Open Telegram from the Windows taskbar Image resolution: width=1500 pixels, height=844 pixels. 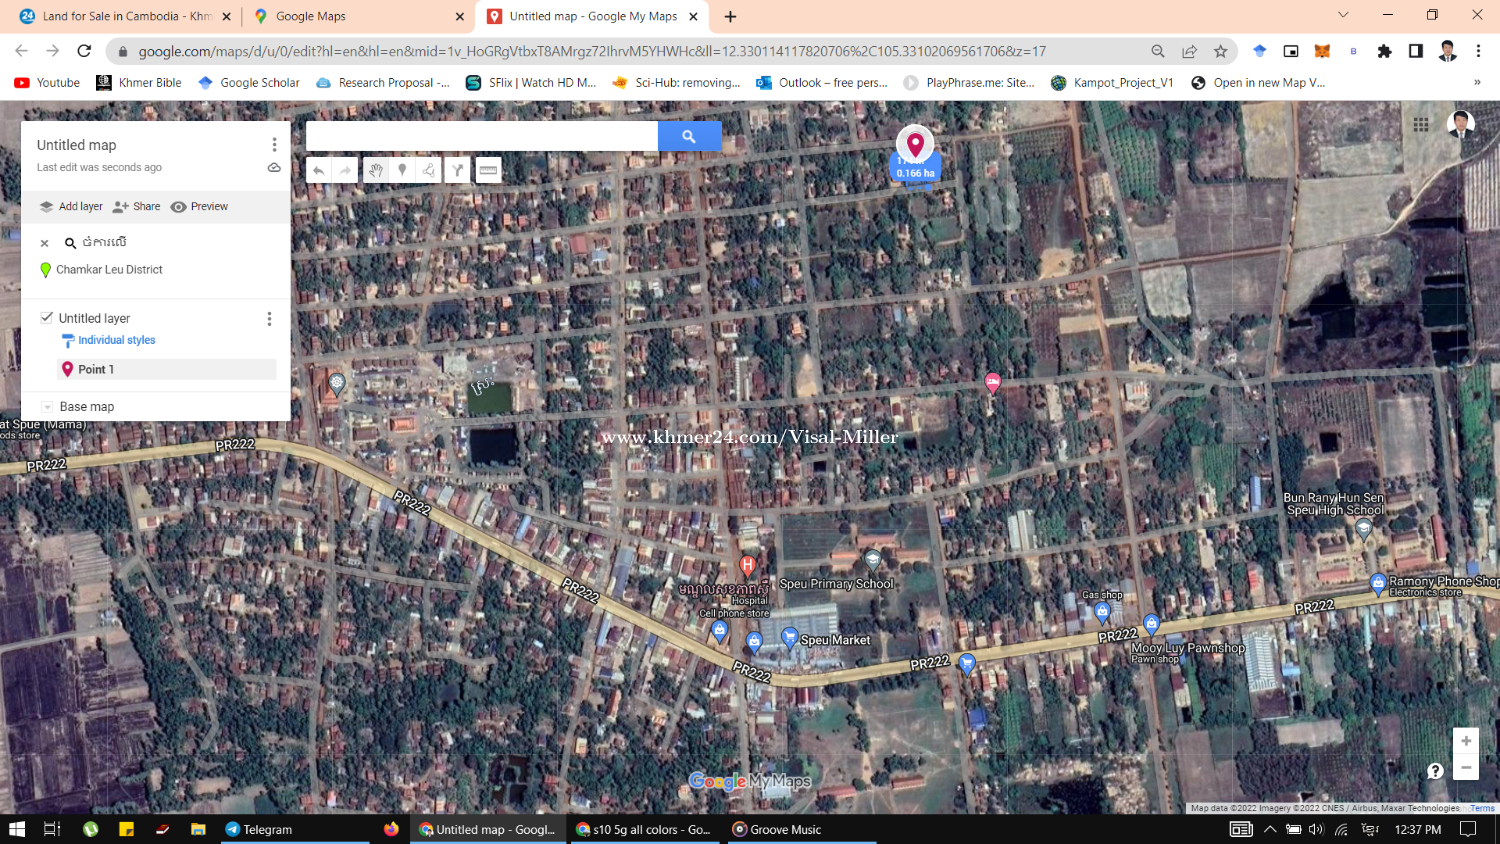click(259, 829)
